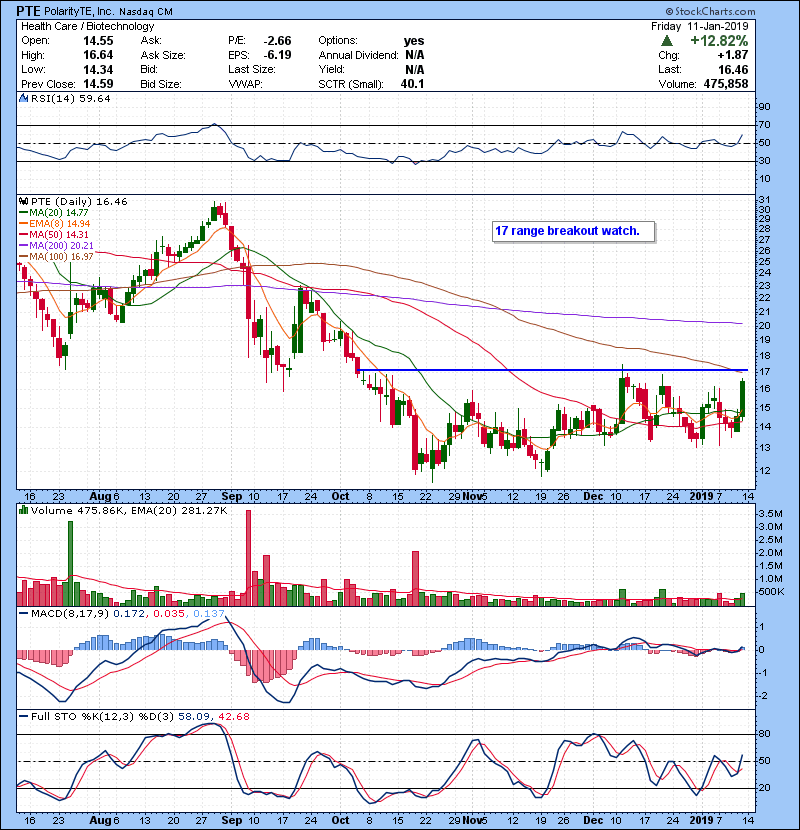
Task: Click the RSI(14) 59.64 panel label
Action: click(x=70, y=98)
